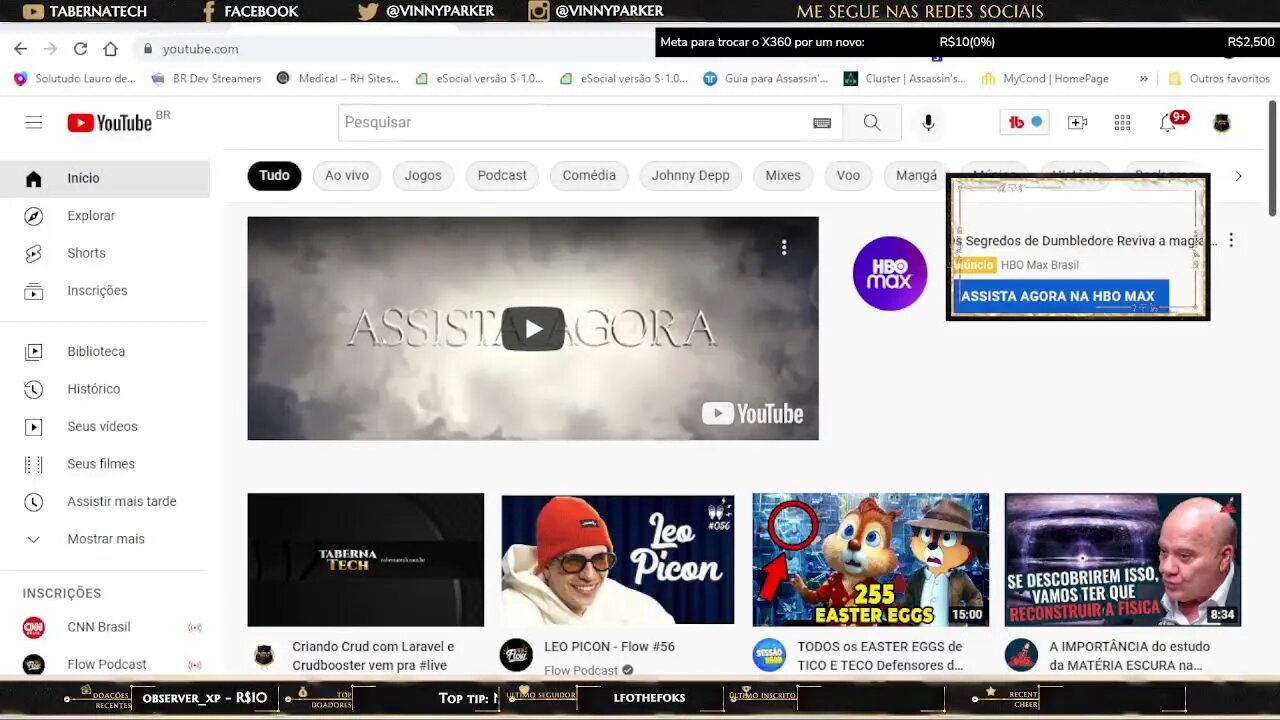Viewport: 1280px width, 720px height.
Task: Select the Mixes filter chip
Action: pyautogui.click(x=783, y=176)
